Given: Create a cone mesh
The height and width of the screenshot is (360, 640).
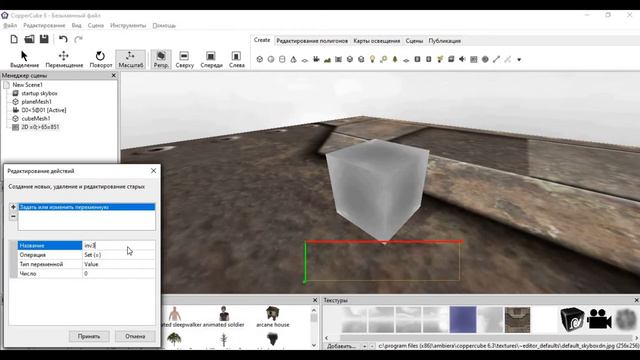Looking at the screenshot, I should coord(293,60).
